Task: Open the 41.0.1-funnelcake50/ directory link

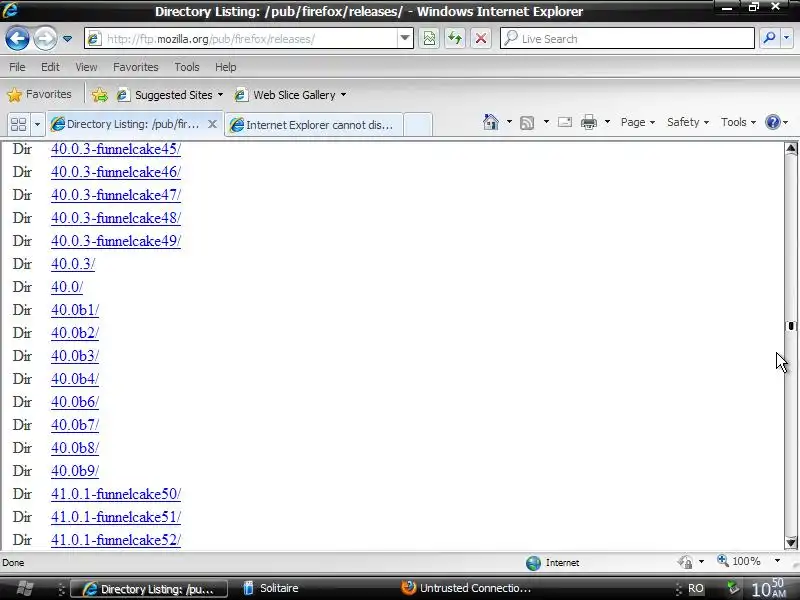Action: click(x=116, y=494)
